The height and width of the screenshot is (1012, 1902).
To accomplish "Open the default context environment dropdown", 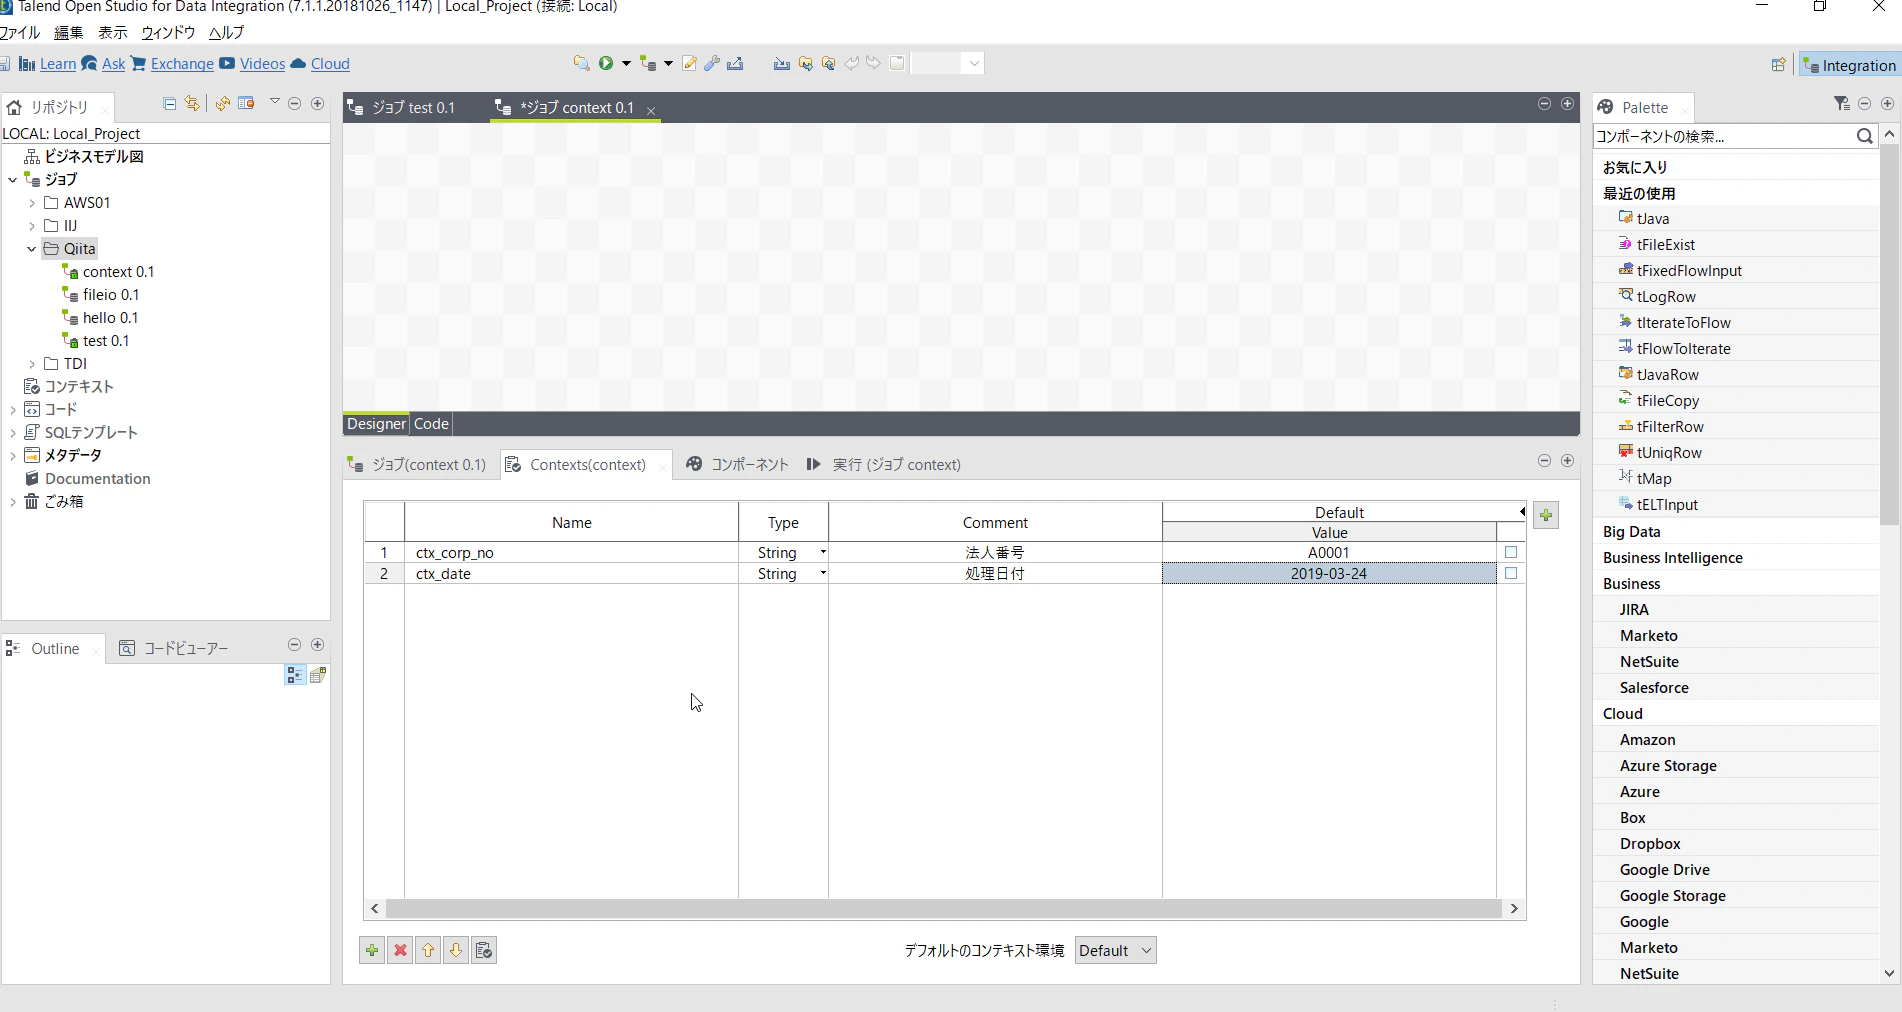I will pyautogui.click(x=1116, y=950).
